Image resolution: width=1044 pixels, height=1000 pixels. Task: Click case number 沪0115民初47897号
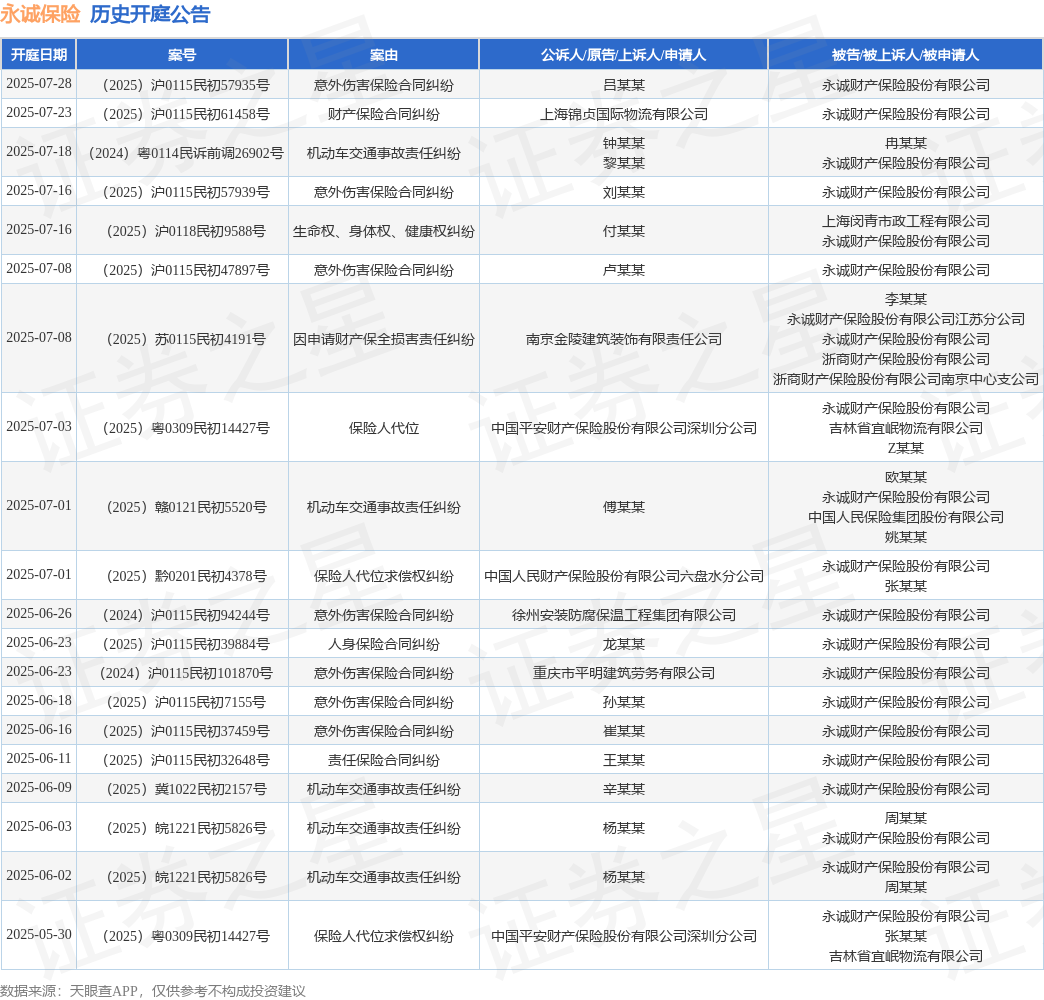186,270
